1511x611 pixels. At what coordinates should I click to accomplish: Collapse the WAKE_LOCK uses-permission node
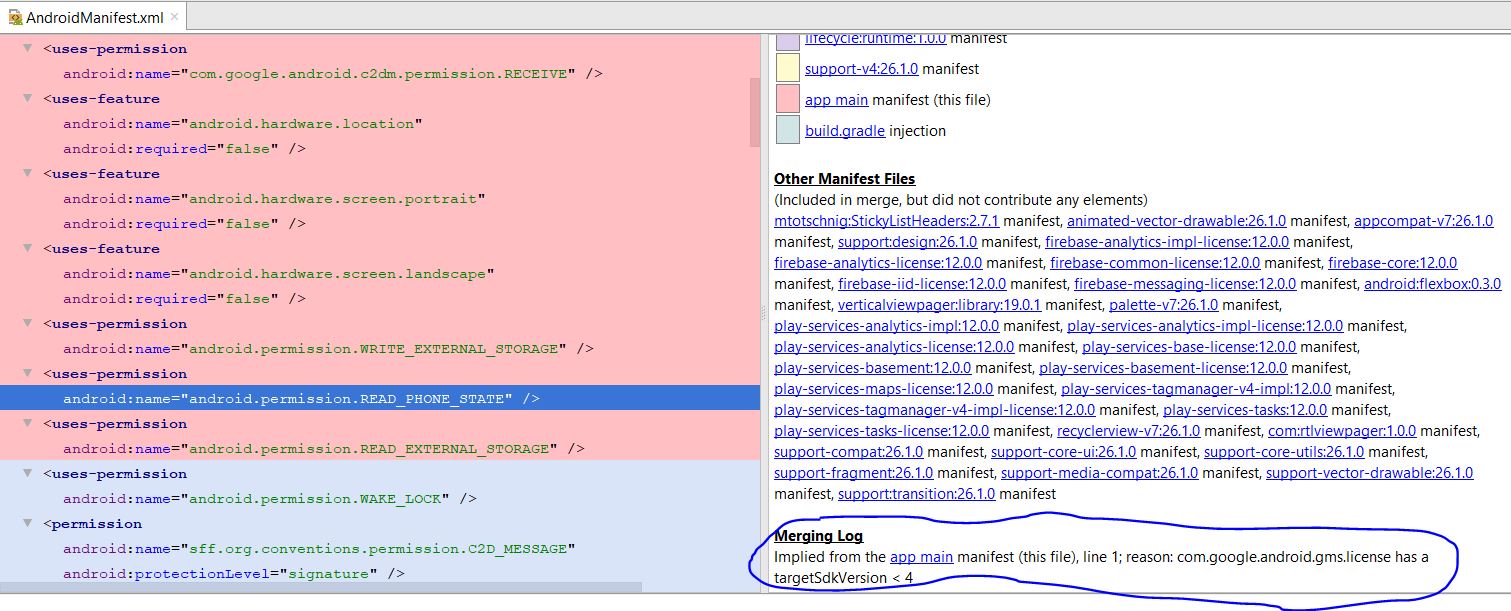(27, 473)
